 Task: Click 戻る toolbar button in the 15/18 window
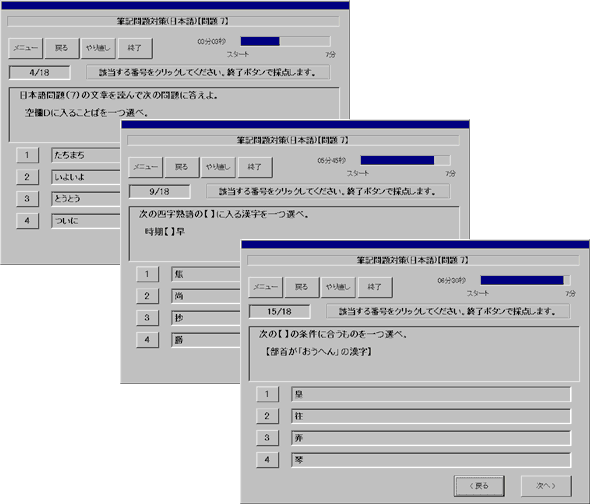tap(302, 287)
